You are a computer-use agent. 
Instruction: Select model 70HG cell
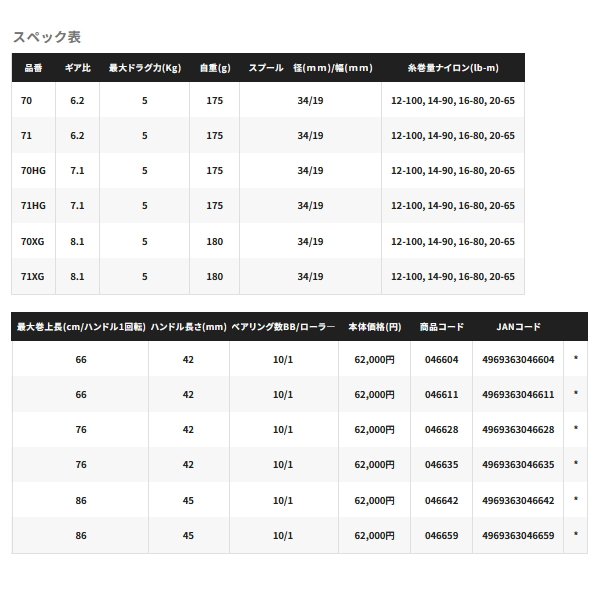coord(33,171)
